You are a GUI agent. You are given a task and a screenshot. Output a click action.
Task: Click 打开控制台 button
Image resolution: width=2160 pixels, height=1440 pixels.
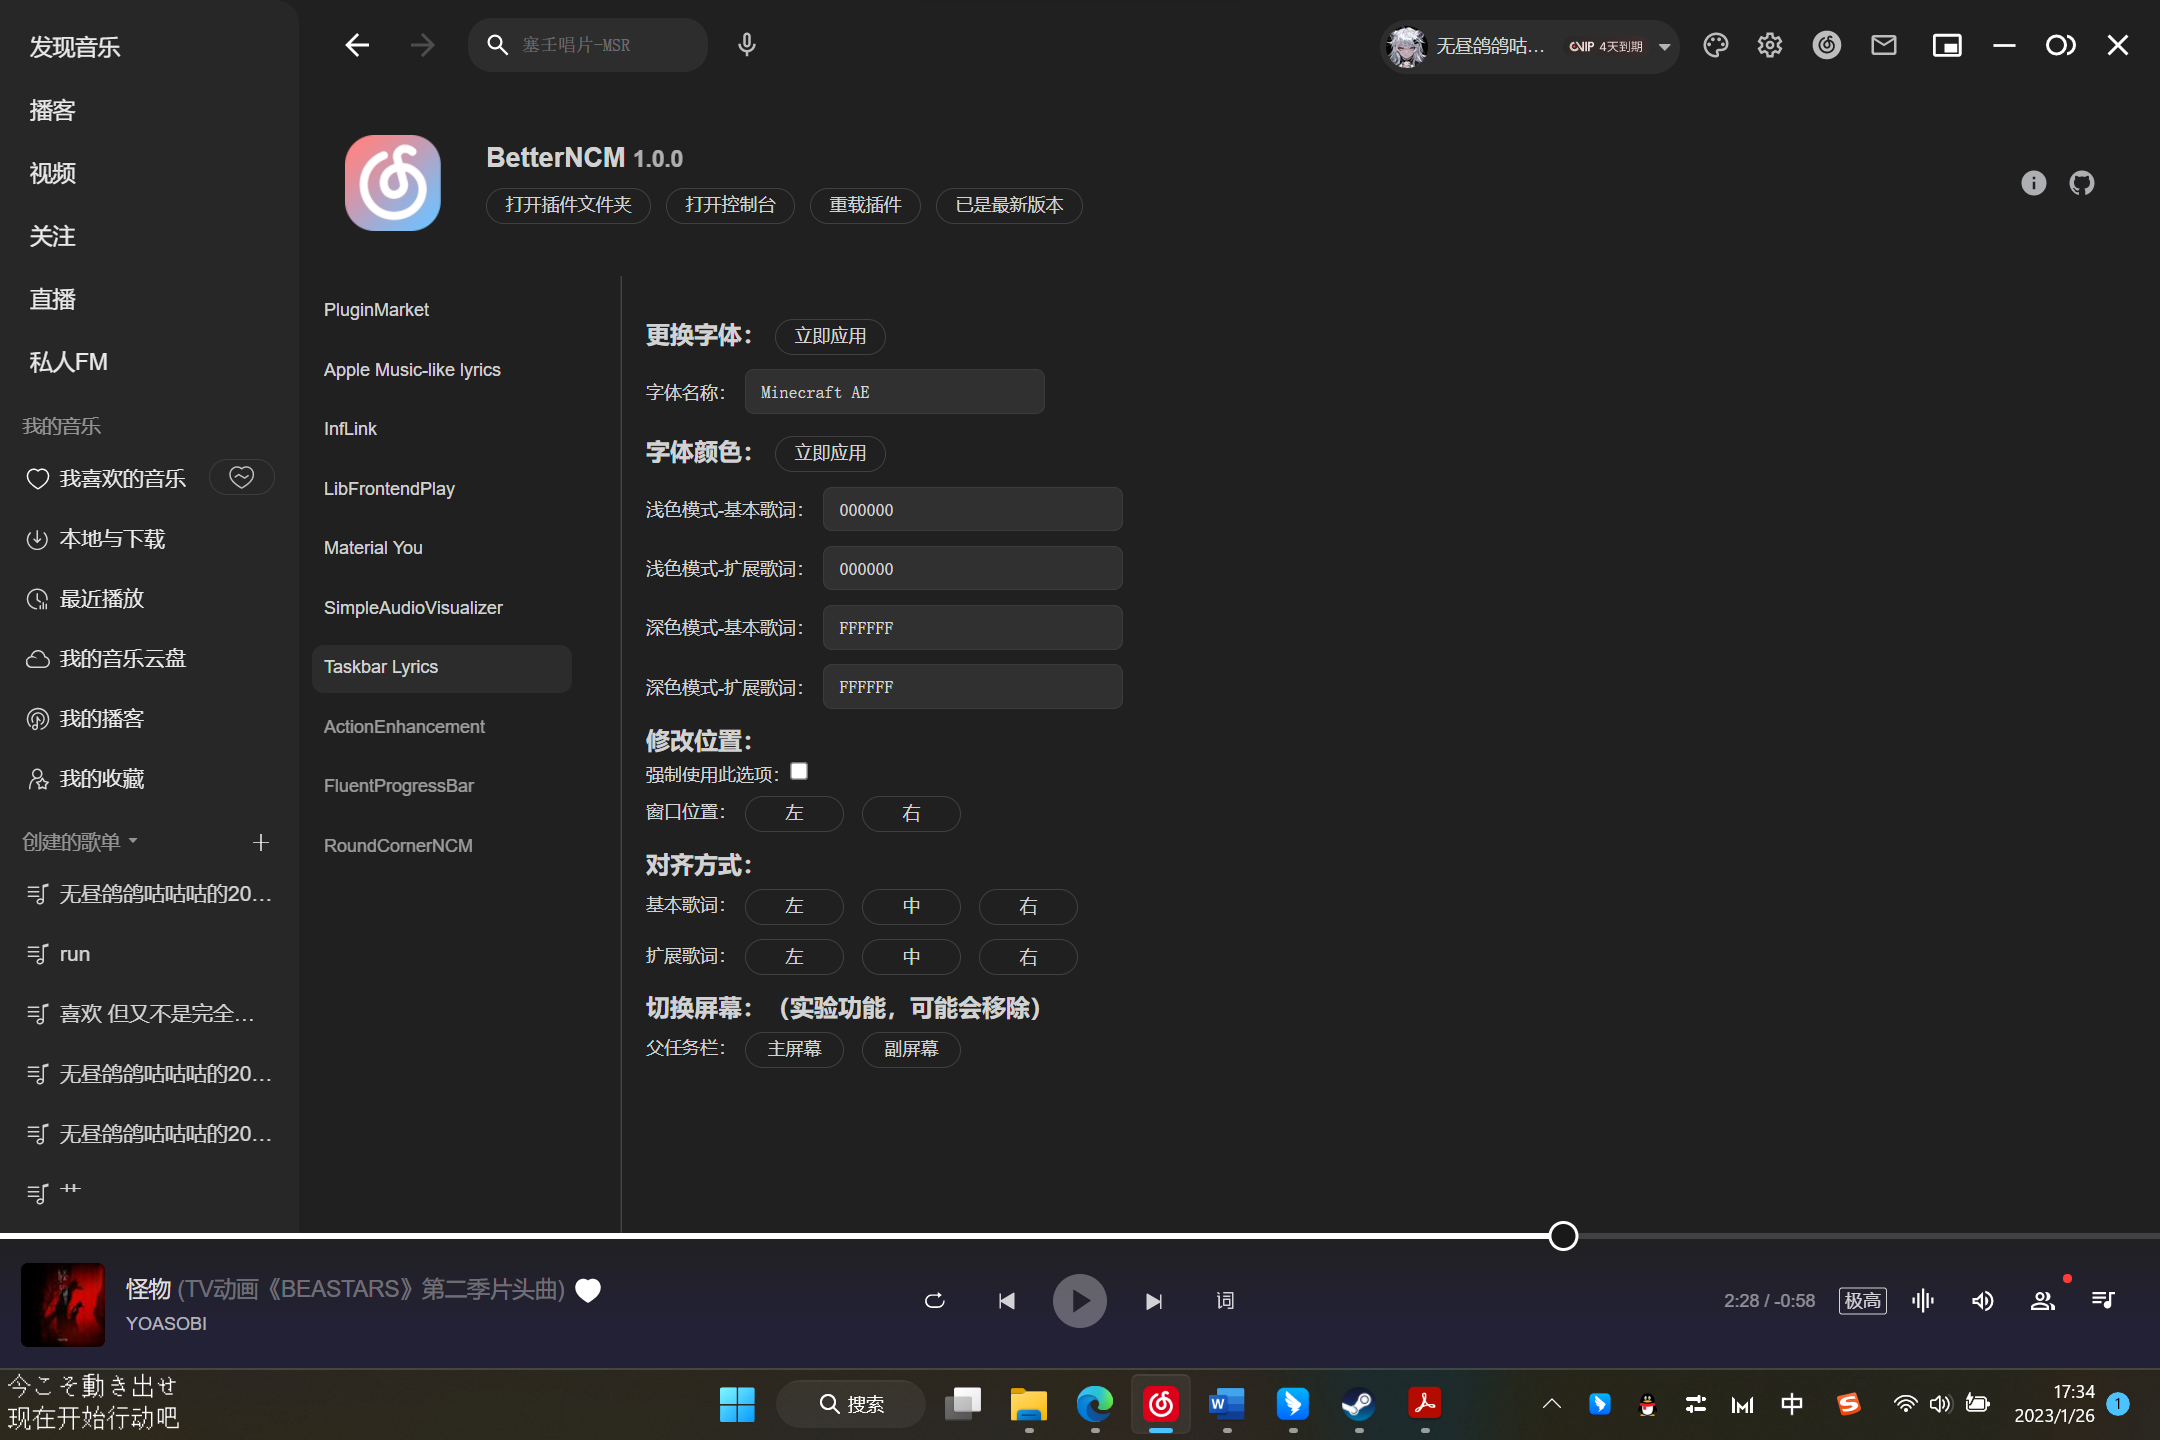click(x=730, y=205)
